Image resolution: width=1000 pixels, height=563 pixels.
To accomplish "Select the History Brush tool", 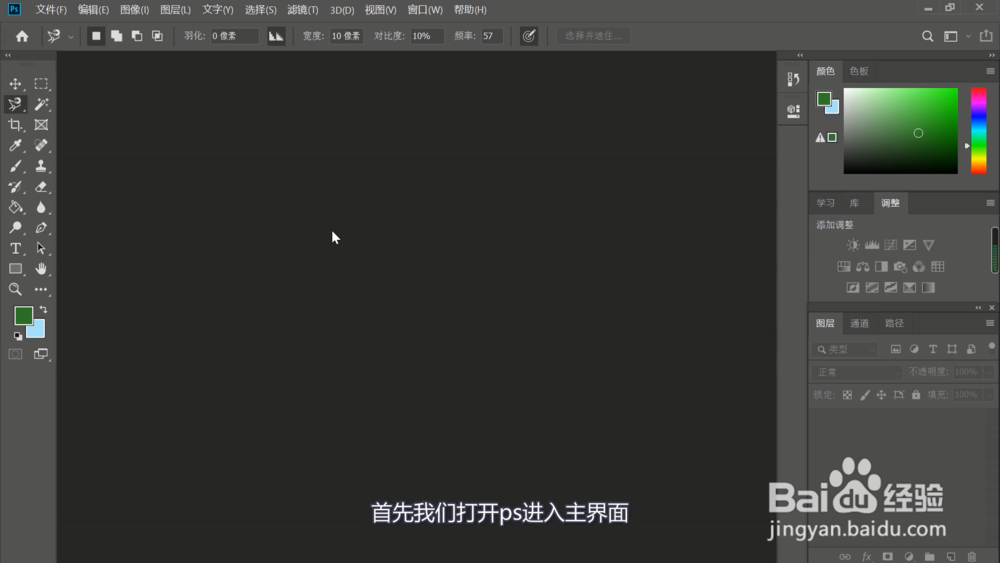I will point(15,187).
